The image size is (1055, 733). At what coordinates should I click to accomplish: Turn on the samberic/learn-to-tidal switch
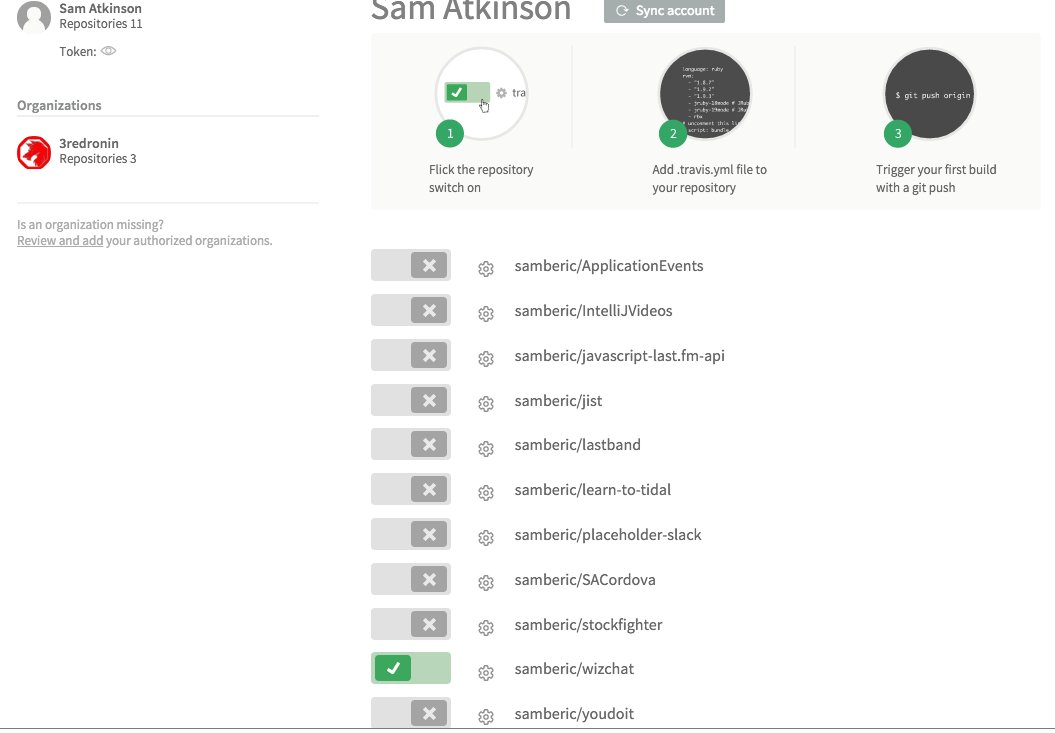coord(411,489)
